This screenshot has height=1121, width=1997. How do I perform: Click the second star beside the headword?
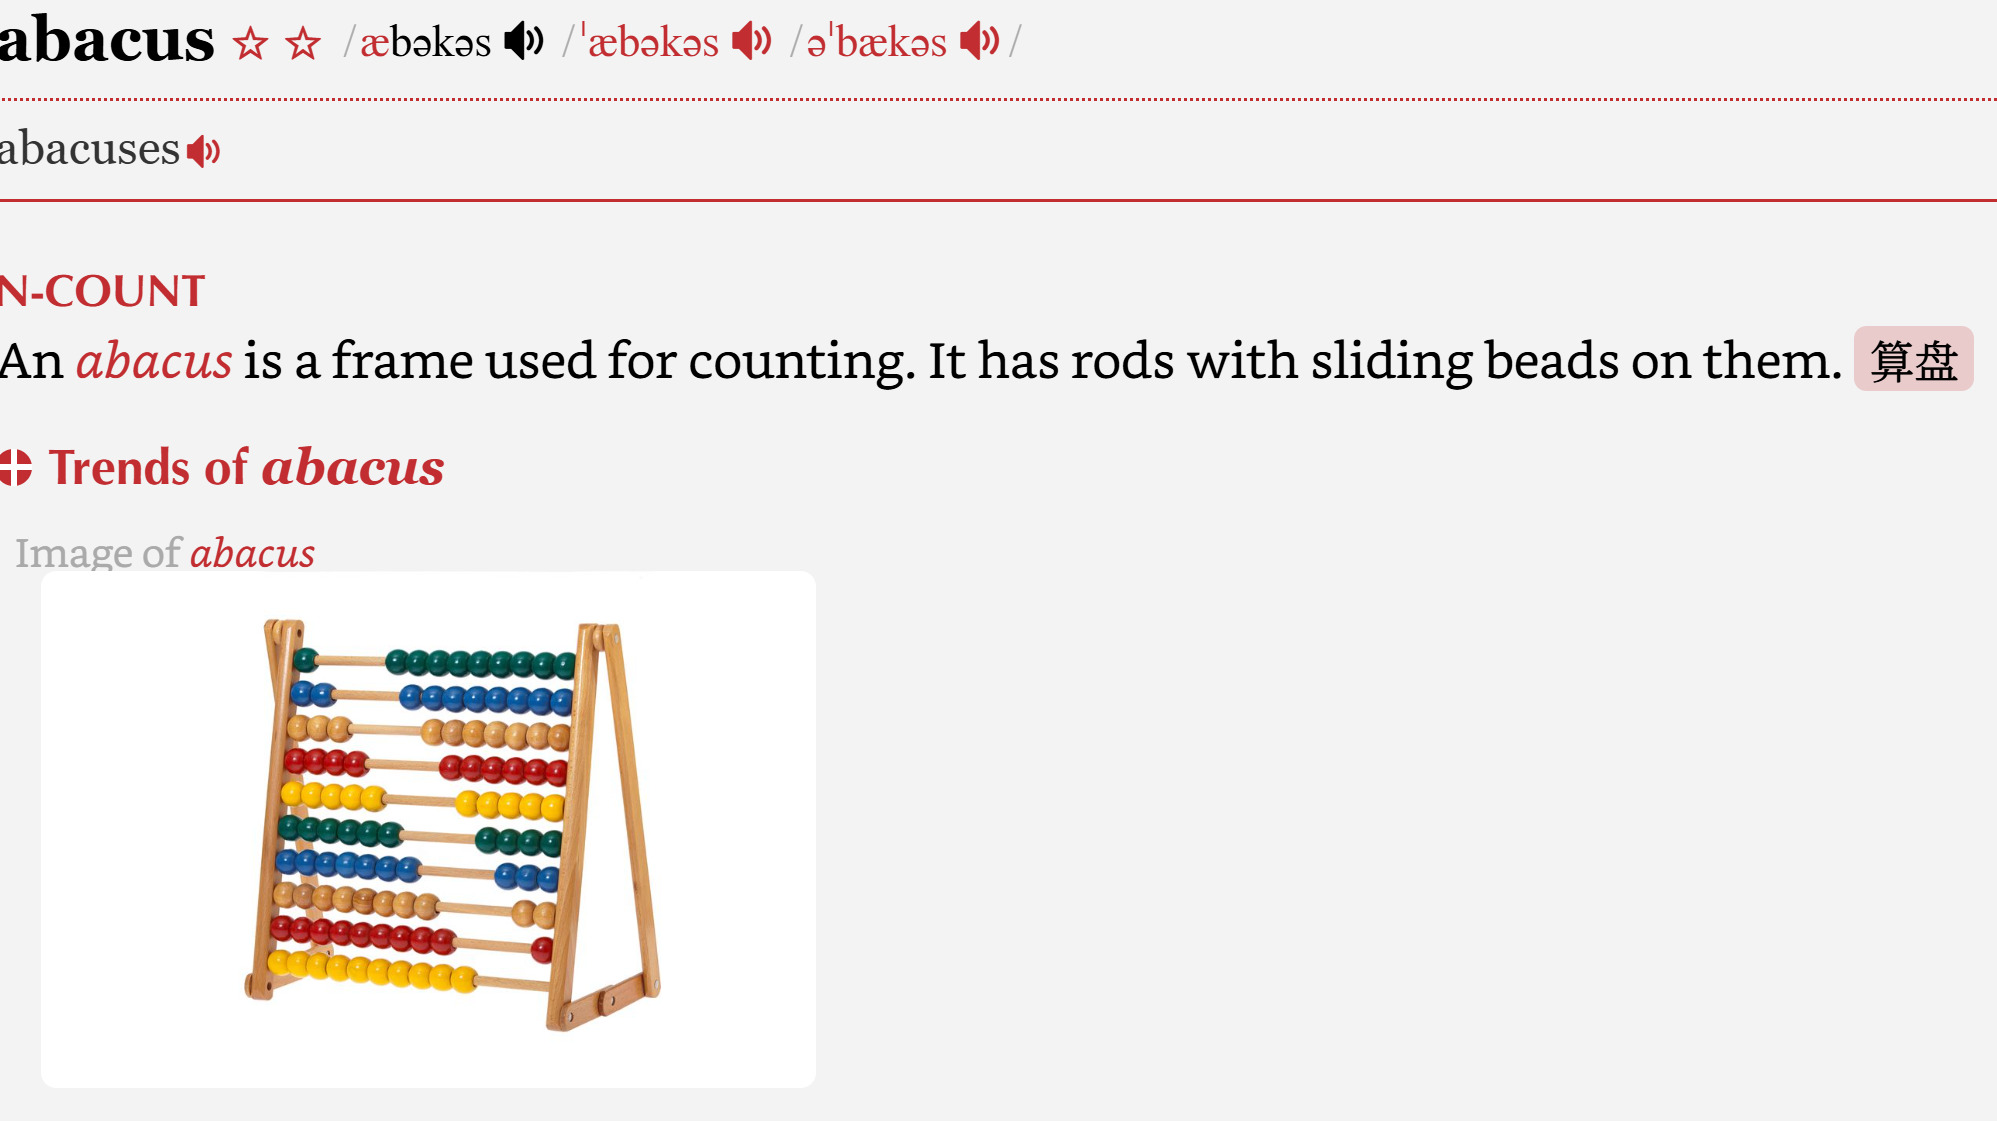click(x=303, y=44)
